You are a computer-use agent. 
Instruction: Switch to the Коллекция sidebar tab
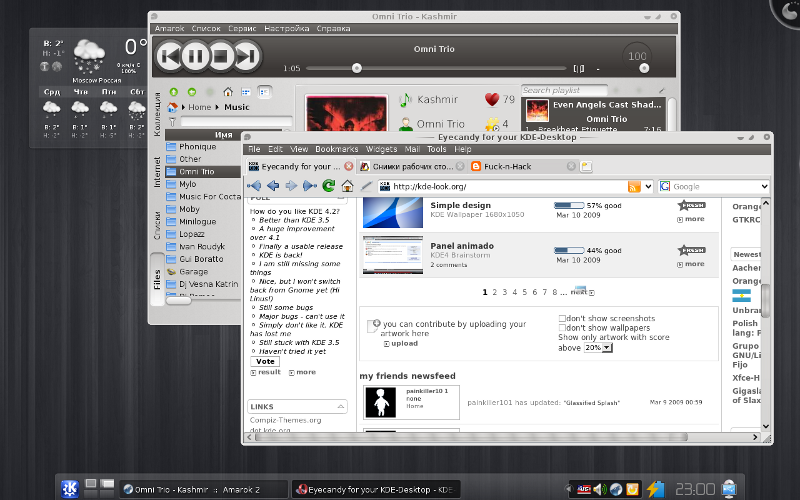tap(157, 114)
